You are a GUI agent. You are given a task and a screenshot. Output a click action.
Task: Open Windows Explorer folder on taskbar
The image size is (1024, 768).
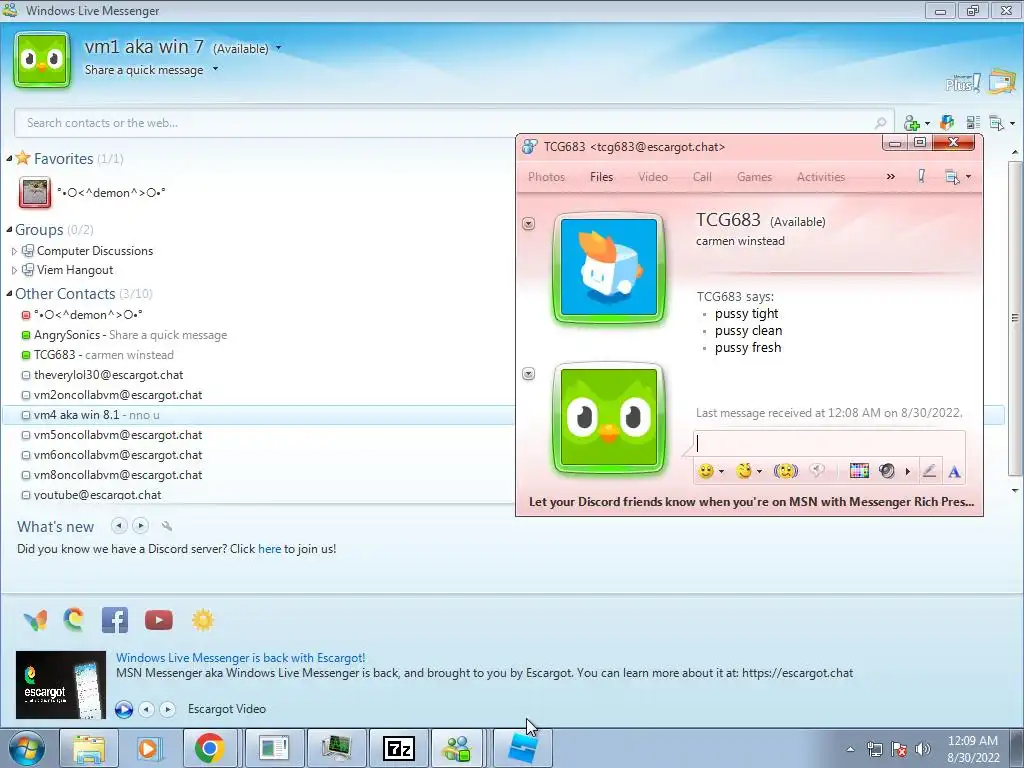click(x=89, y=748)
